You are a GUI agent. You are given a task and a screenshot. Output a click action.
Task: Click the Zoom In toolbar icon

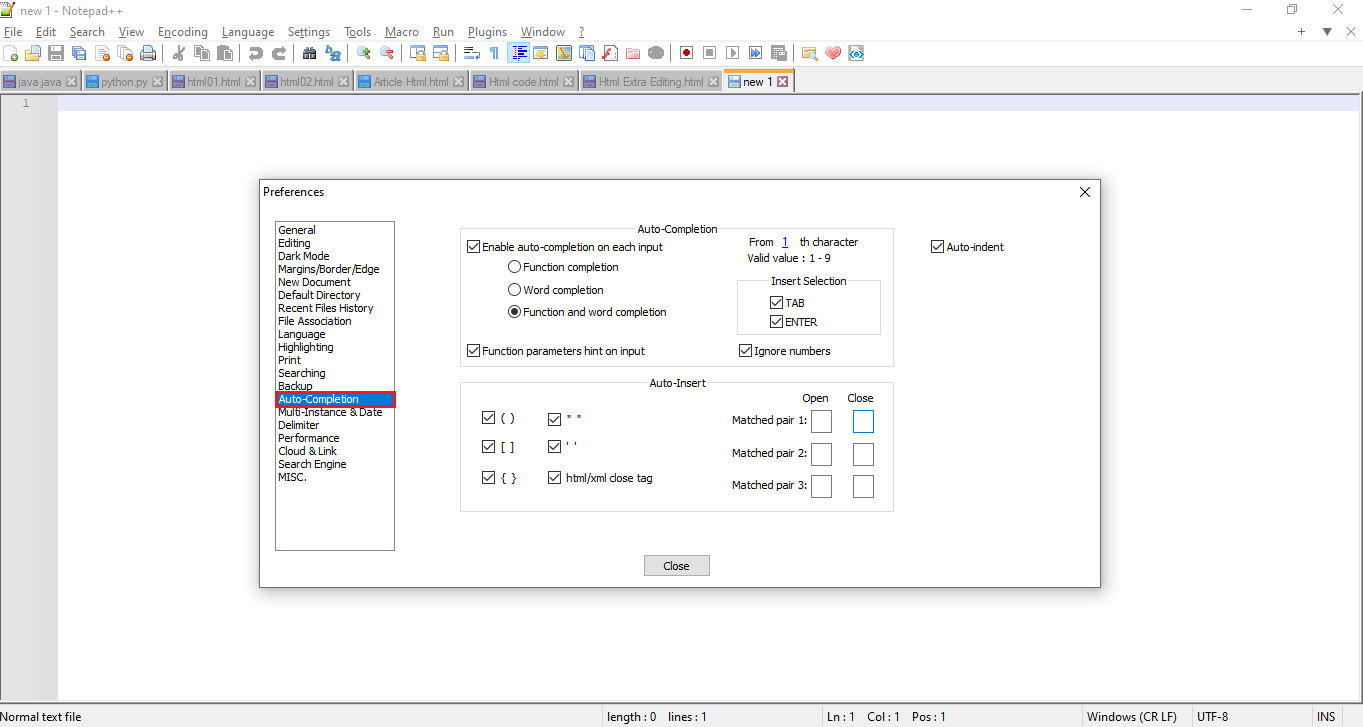(364, 53)
